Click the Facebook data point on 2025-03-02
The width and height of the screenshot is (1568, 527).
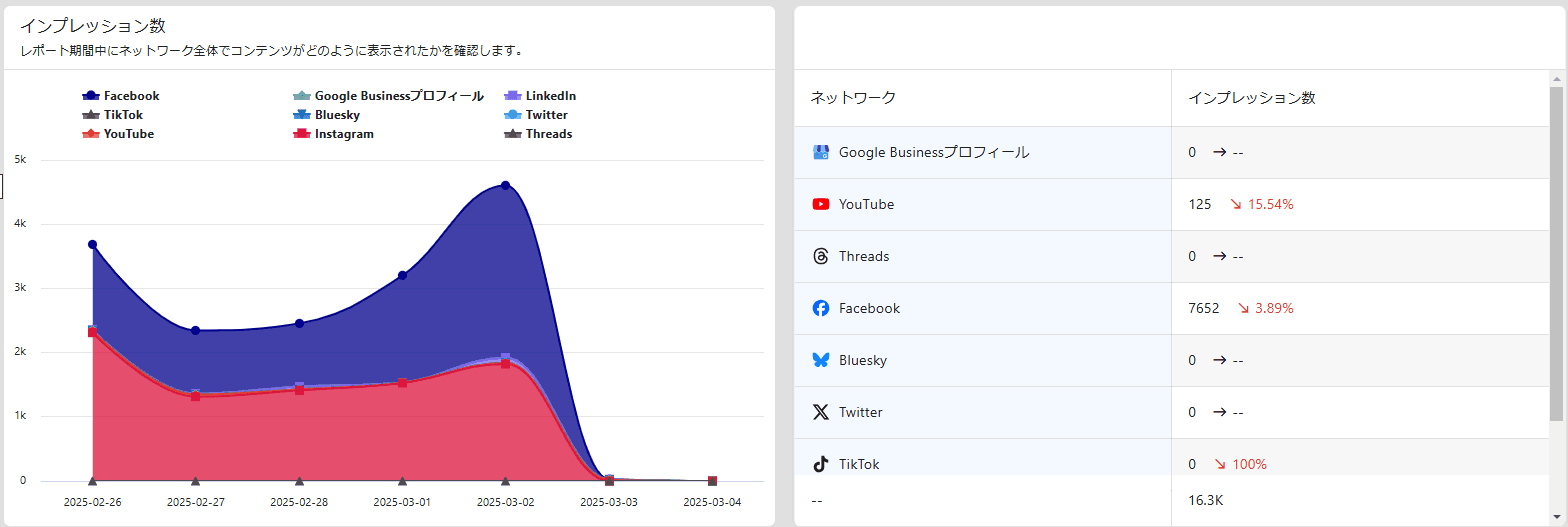coord(505,185)
